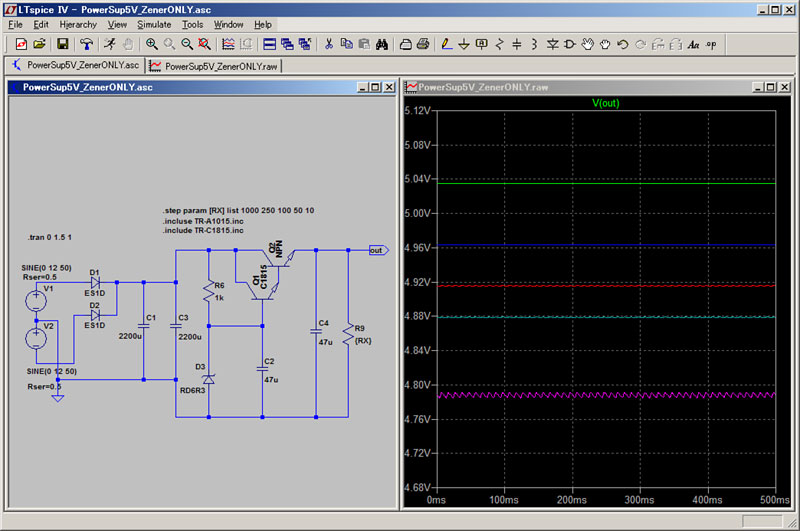Click the RD6R3 zener diode label
Image resolution: width=800 pixels, height=531 pixels.
[x=192, y=390]
